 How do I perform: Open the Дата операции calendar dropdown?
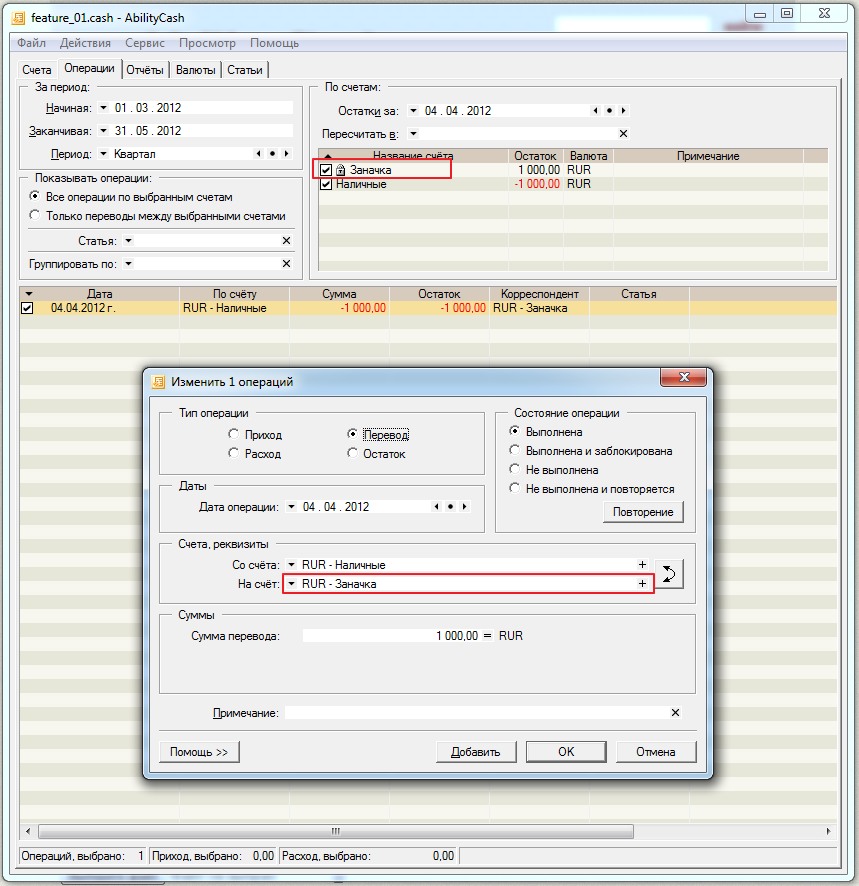pos(291,507)
